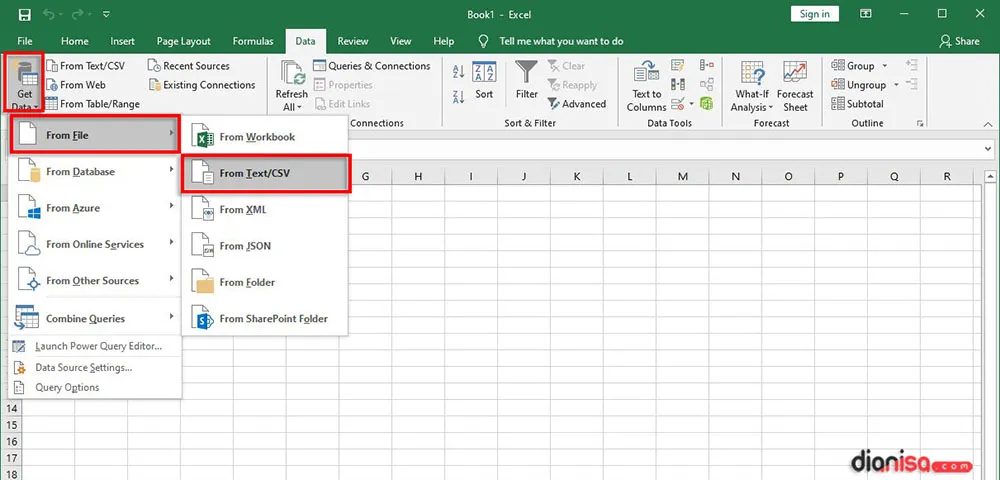Choose From JSON

pyautogui.click(x=265, y=246)
